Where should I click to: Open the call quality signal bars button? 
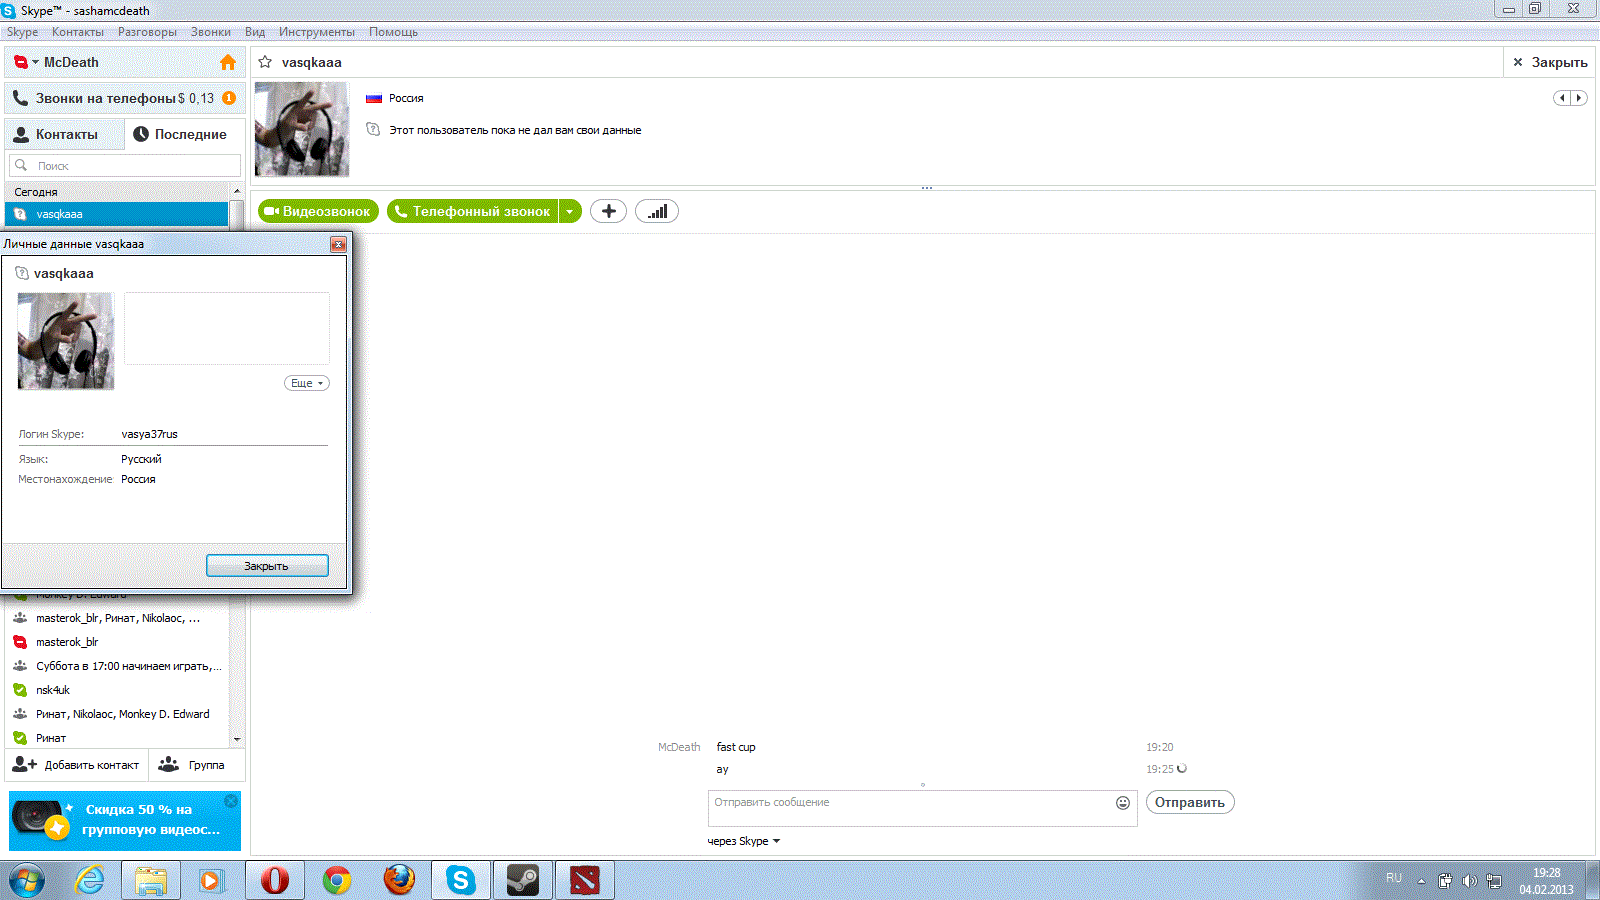tap(657, 211)
